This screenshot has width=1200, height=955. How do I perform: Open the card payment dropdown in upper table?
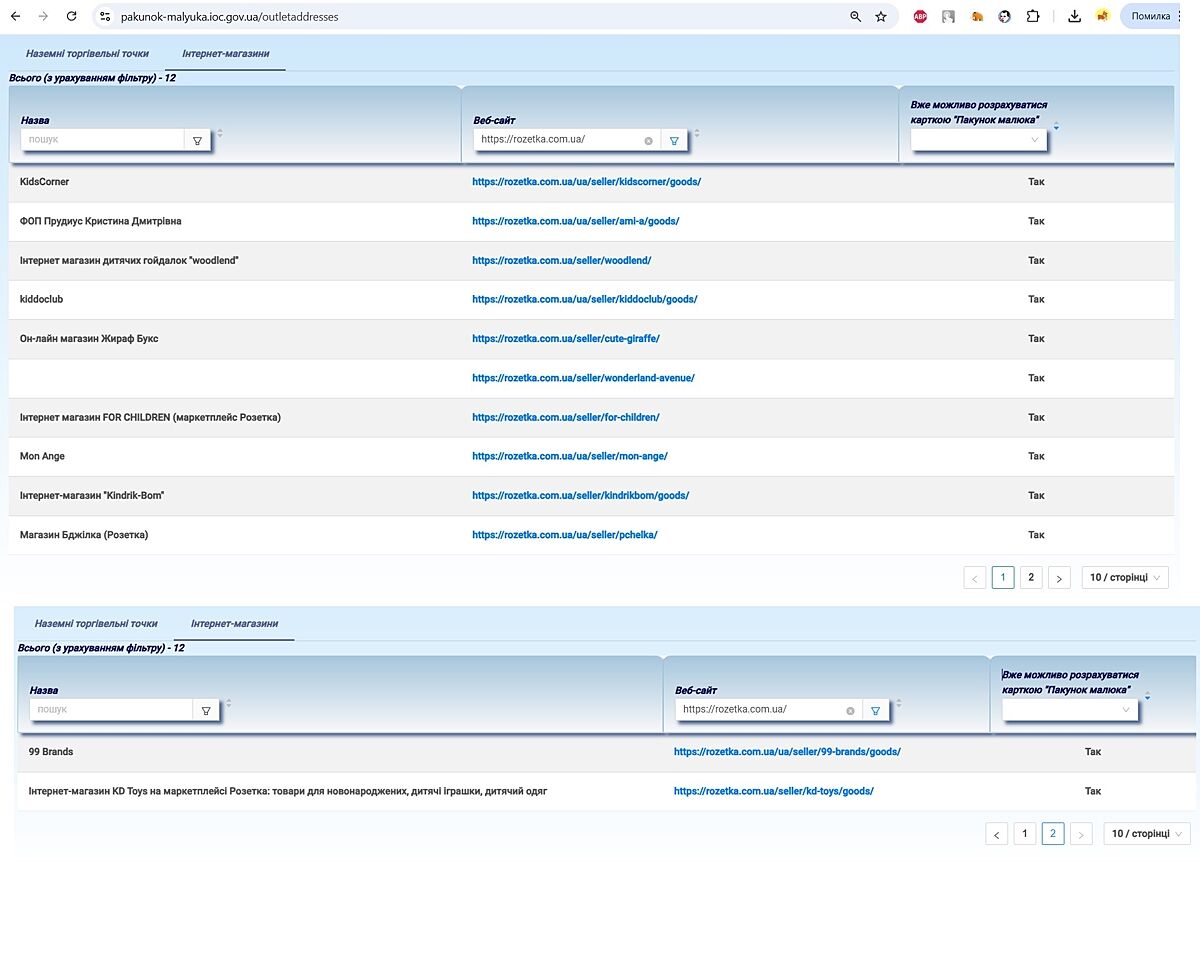pyautogui.click(x=979, y=140)
